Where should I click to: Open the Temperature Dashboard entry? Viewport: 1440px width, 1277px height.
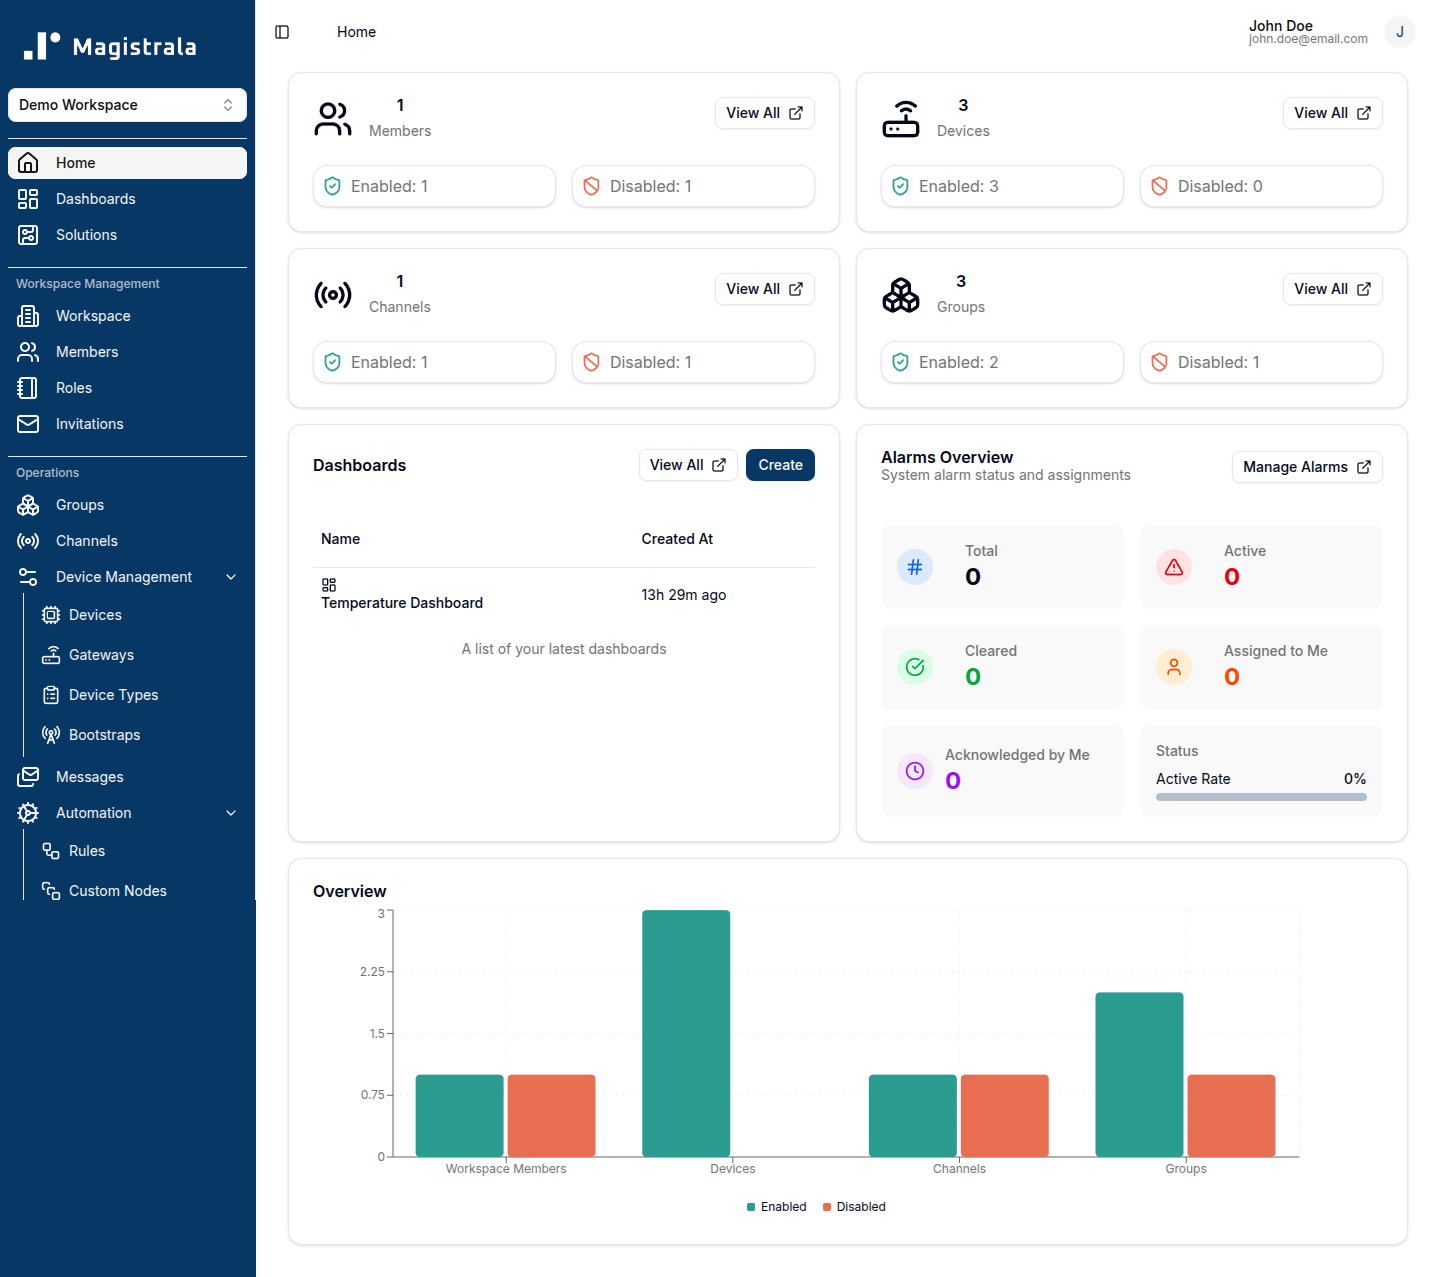(402, 603)
